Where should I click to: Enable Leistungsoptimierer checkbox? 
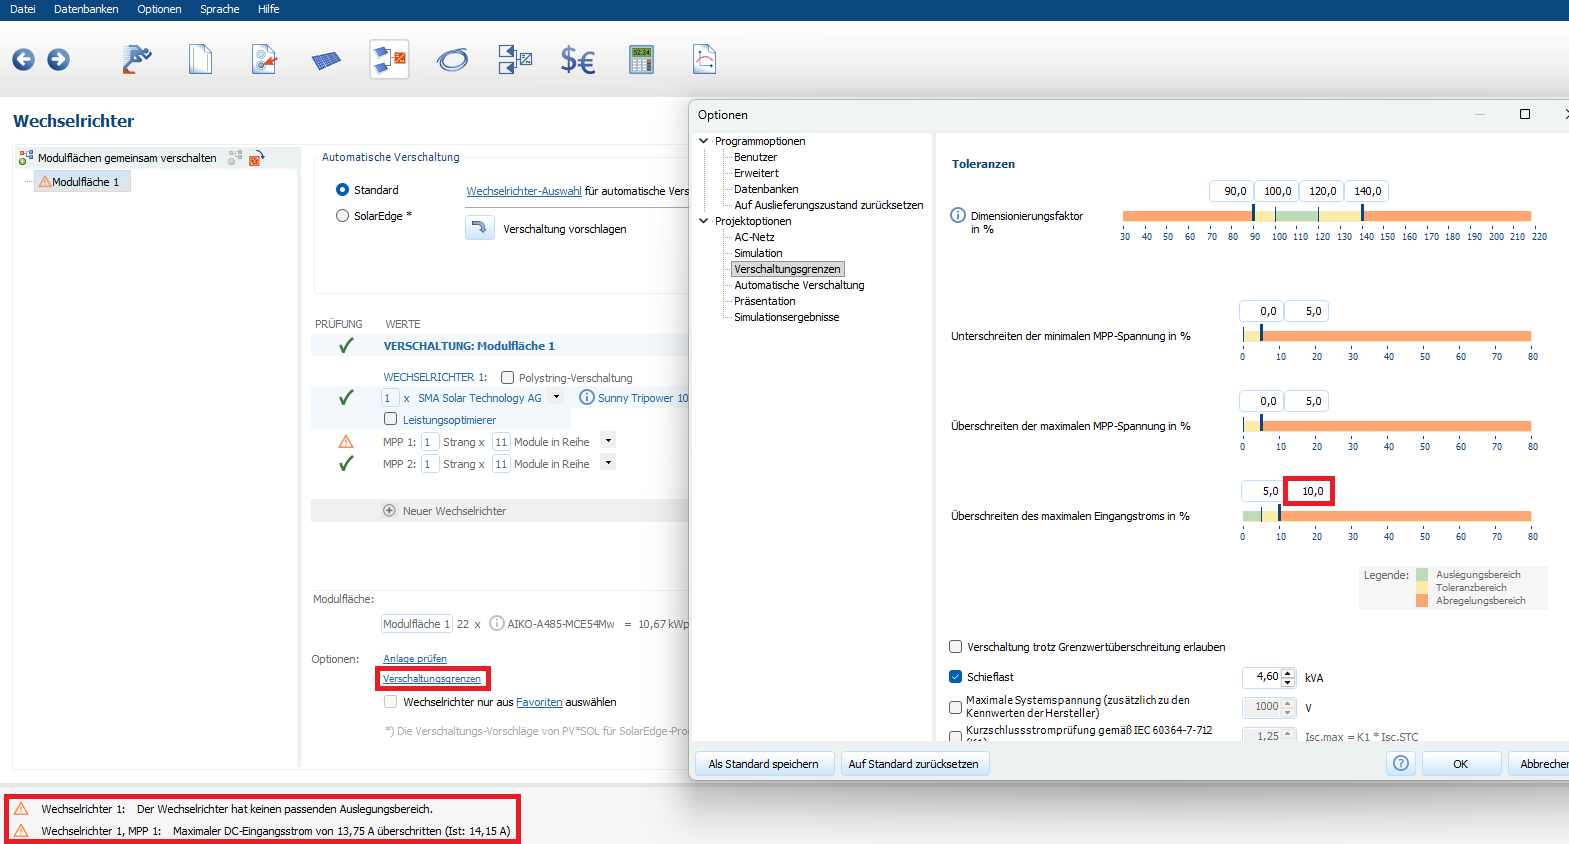[x=391, y=419]
